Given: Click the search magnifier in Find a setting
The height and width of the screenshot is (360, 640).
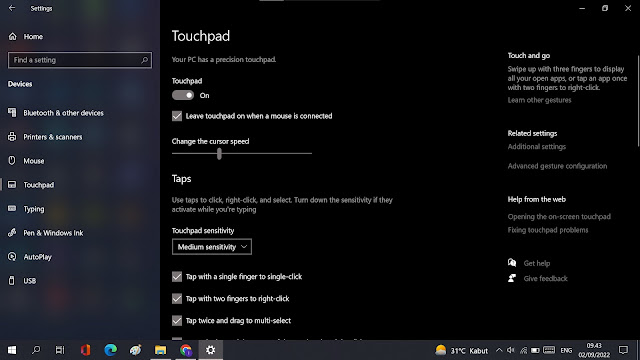Looking at the screenshot, I should pos(144,60).
